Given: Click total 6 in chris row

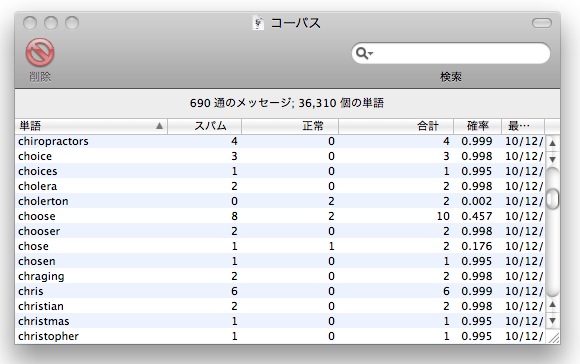Looking at the screenshot, I should pos(446,291).
